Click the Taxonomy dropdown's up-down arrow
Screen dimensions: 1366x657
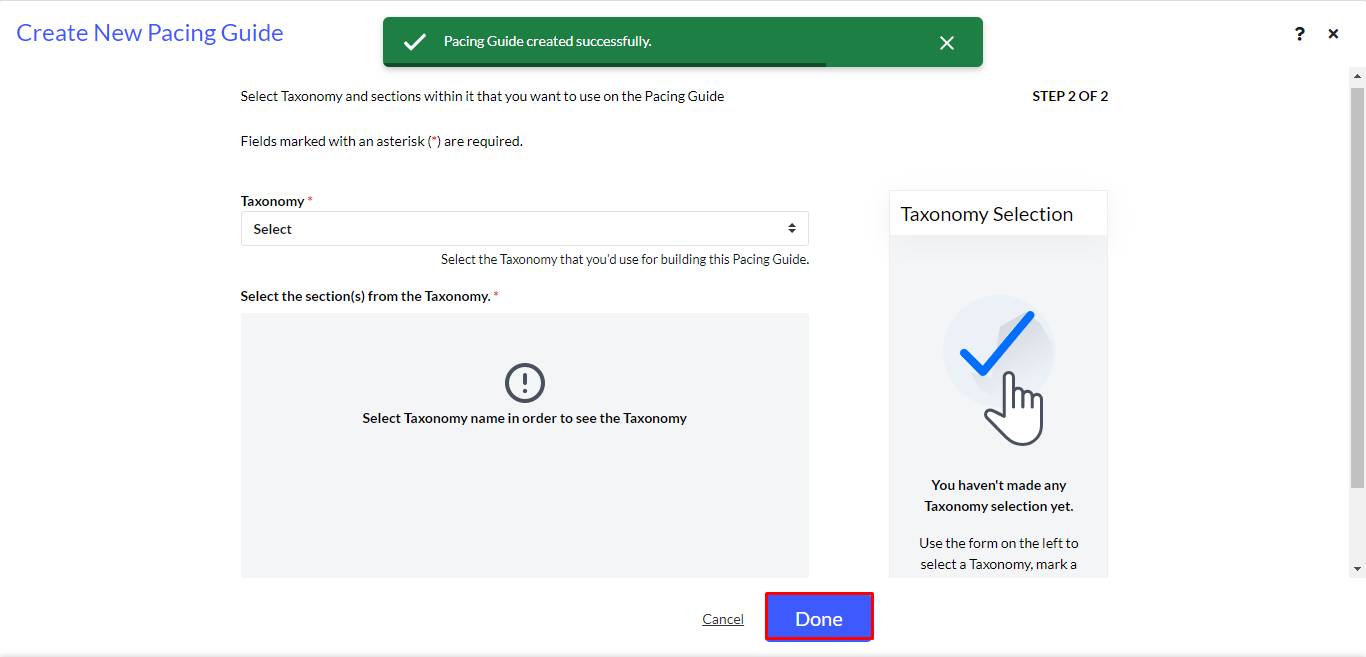tap(791, 229)
